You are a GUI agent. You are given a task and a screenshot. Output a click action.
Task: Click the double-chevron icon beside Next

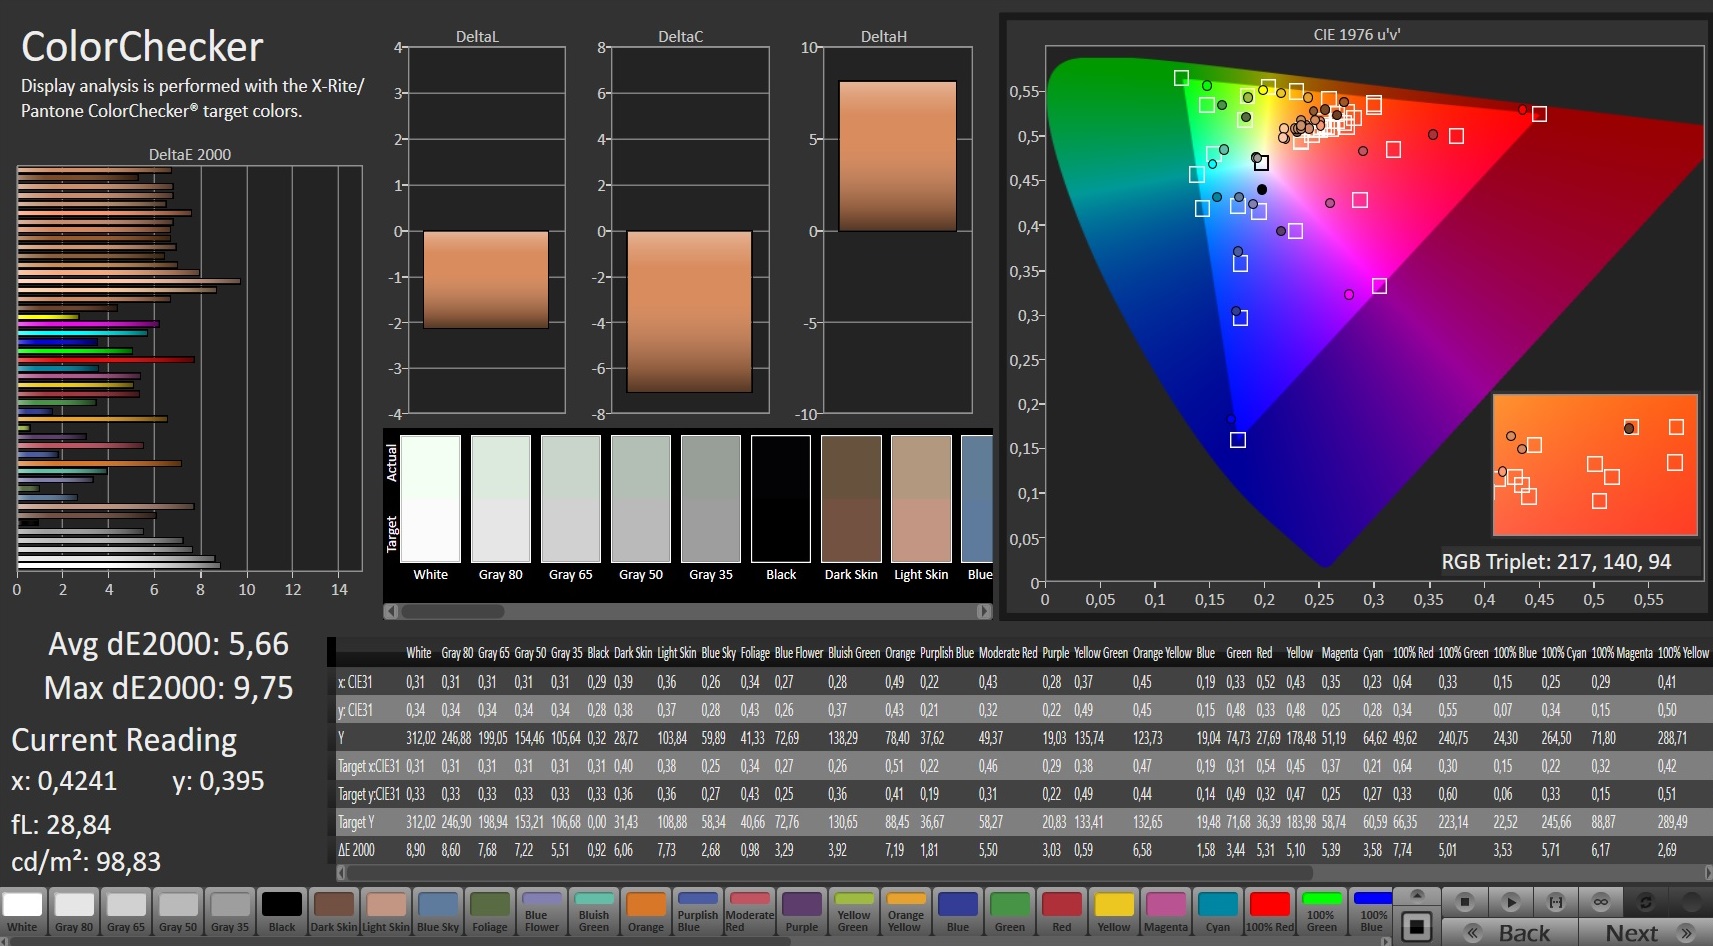(x=1687, y=933)
